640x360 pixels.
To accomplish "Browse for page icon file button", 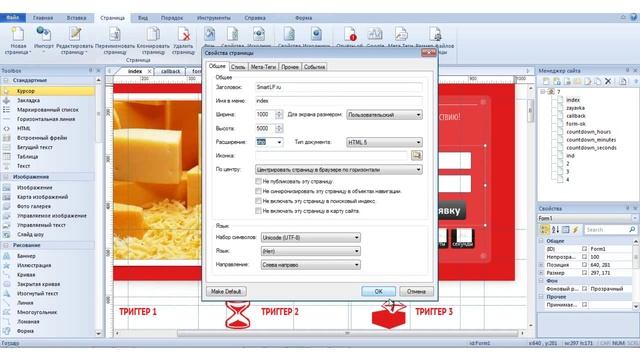I will 416,156.
